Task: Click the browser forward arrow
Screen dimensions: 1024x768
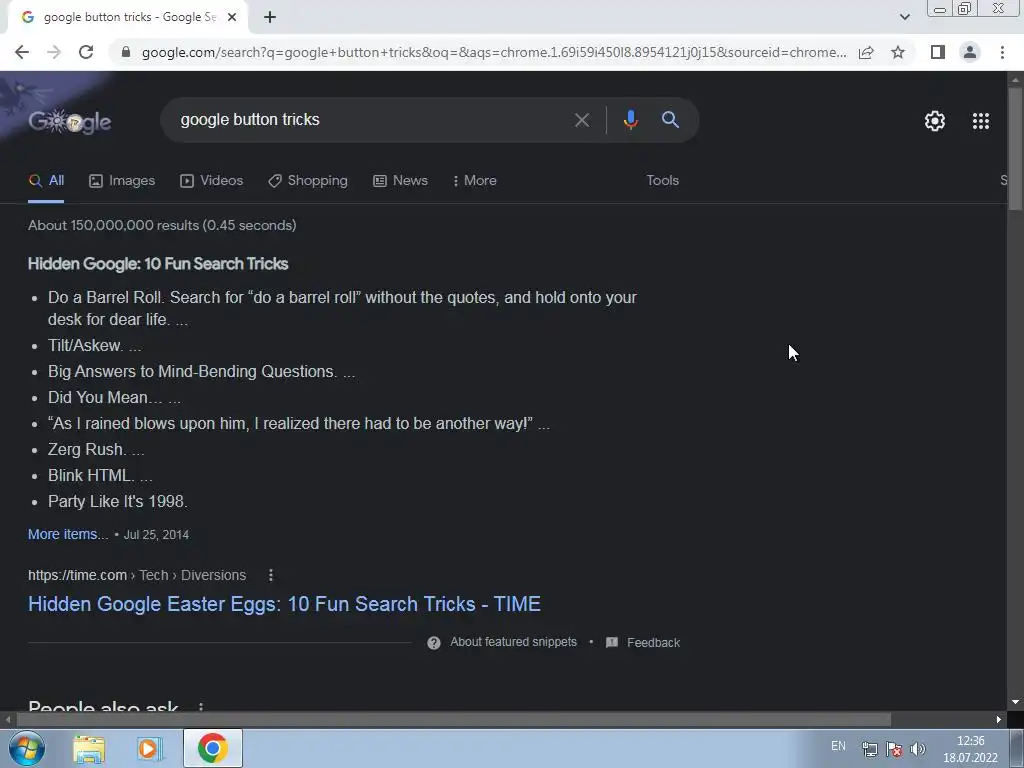Action: click(54, 52)
